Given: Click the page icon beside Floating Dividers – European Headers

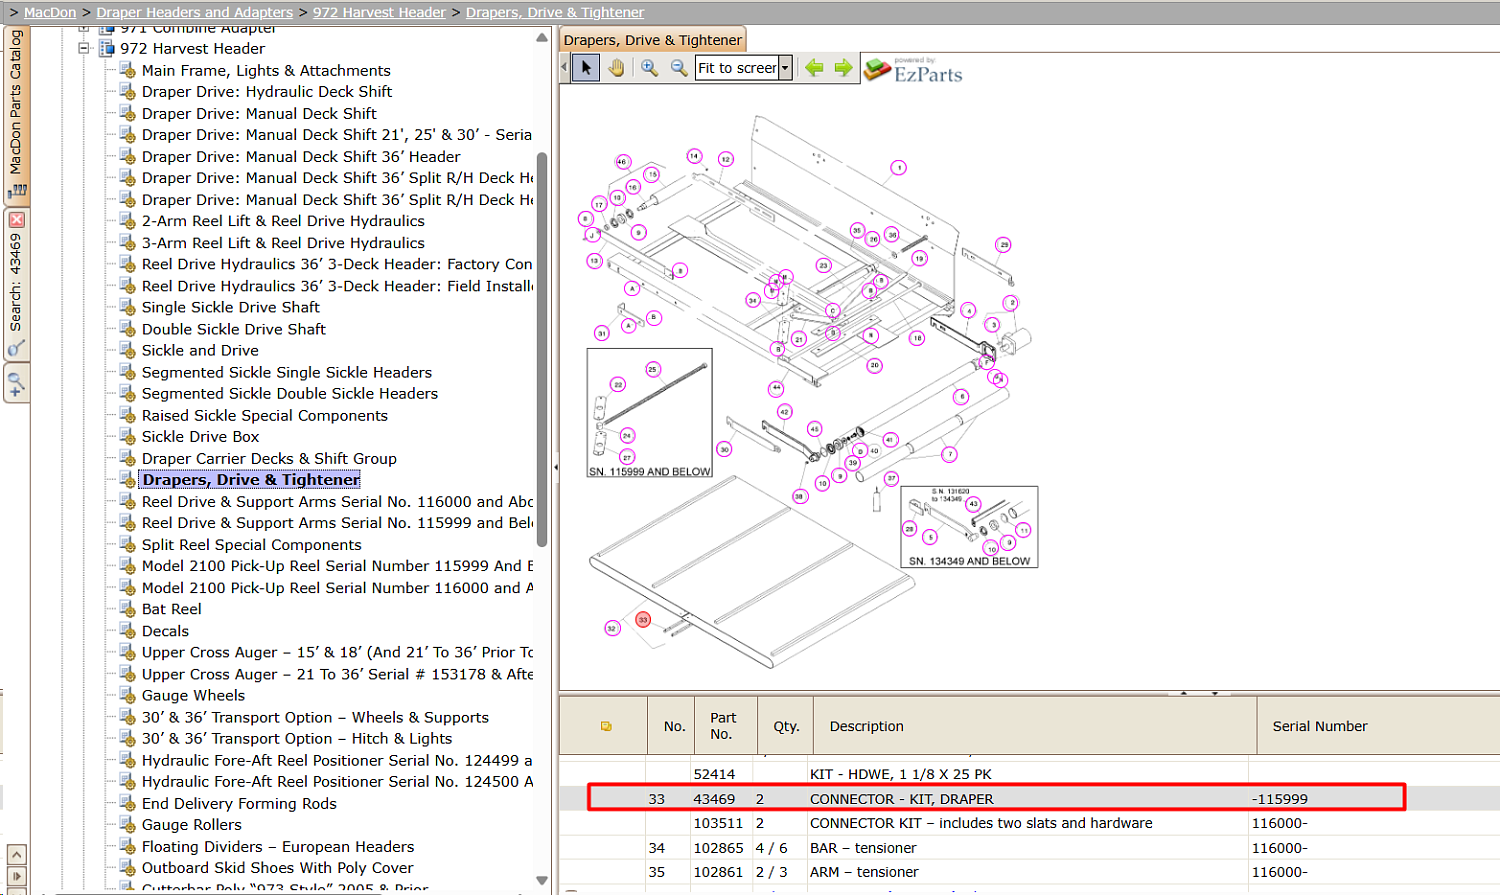Looking at the screenshot, I should point(127,846).
